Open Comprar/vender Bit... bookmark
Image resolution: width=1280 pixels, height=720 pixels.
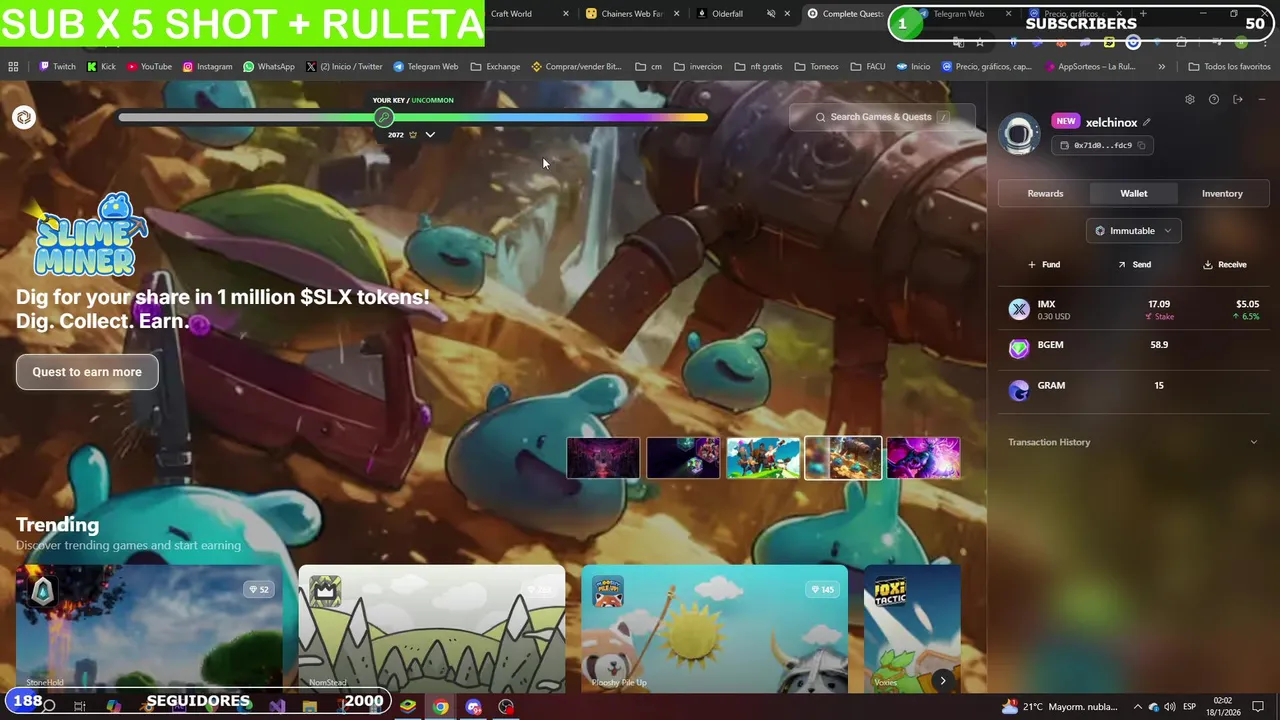[x=576, y=67]
